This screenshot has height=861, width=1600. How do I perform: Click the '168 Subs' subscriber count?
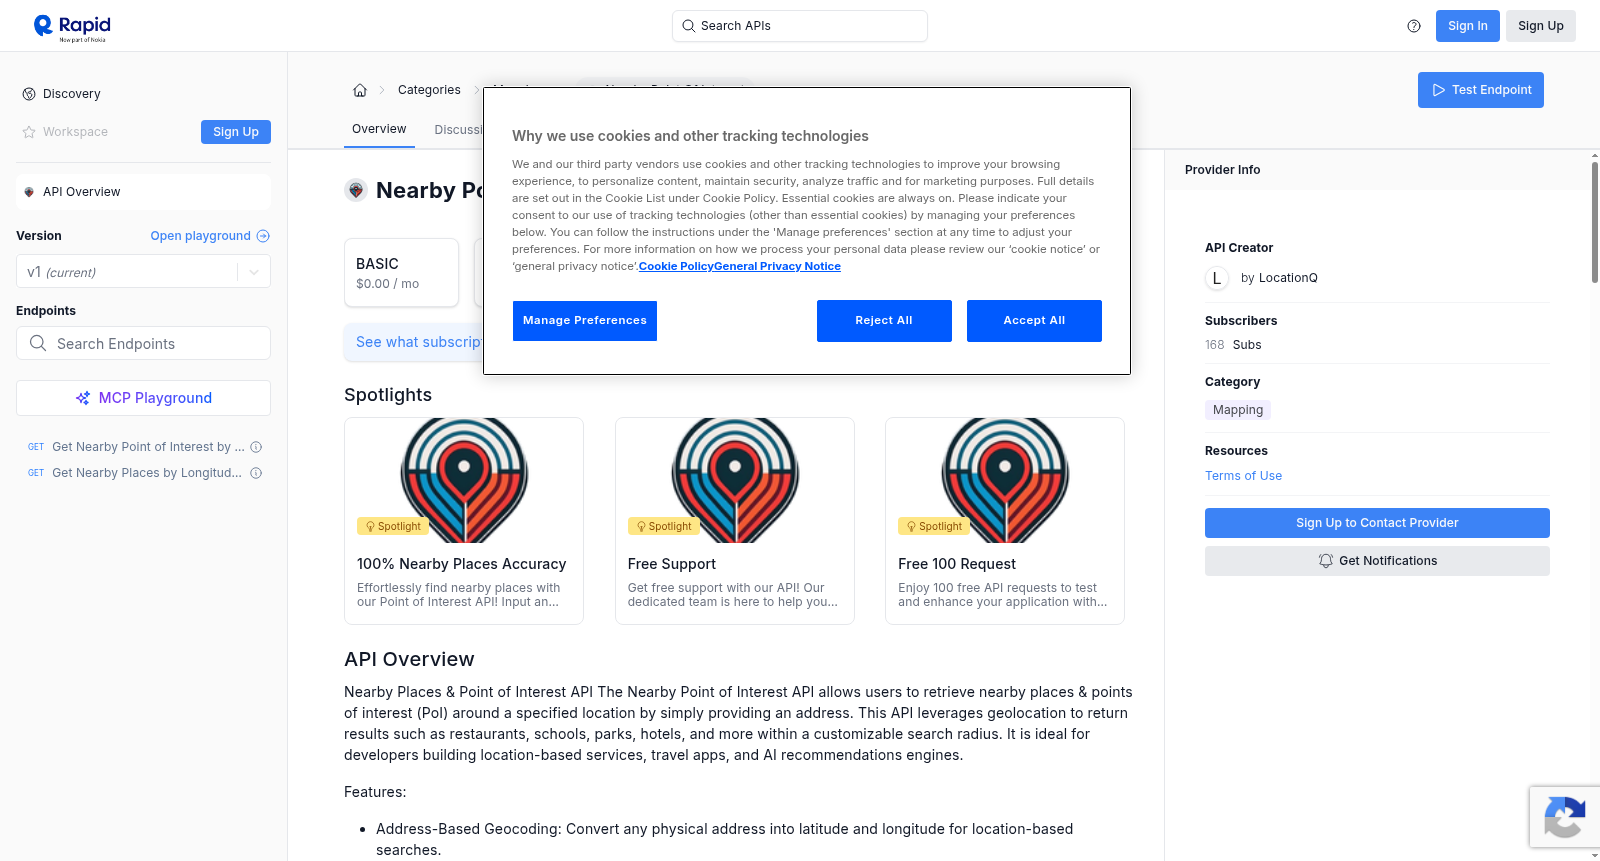click(x=1233, y=345)
